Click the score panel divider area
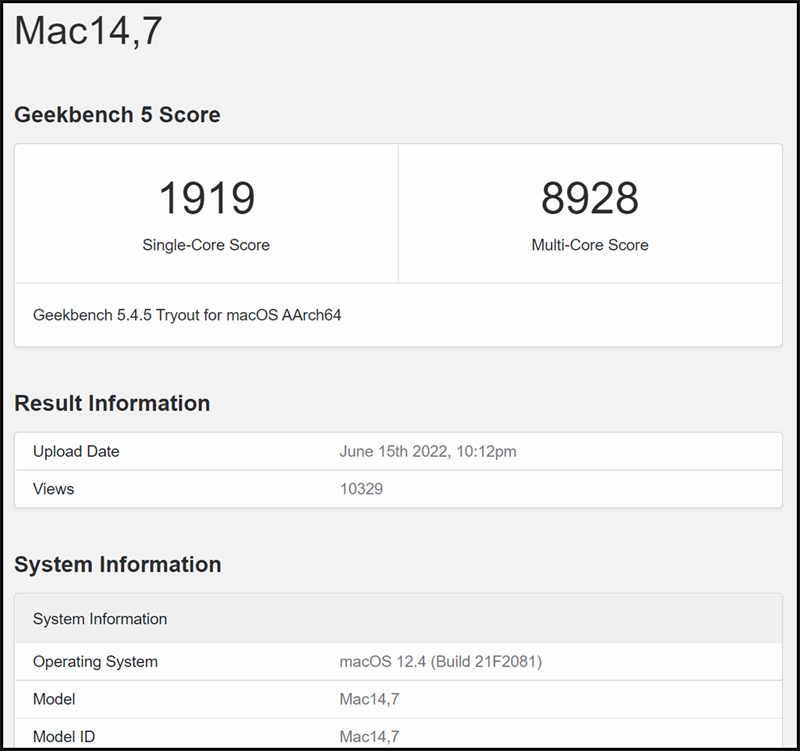This screenshot has width=800, height=751. click(398, 210)
